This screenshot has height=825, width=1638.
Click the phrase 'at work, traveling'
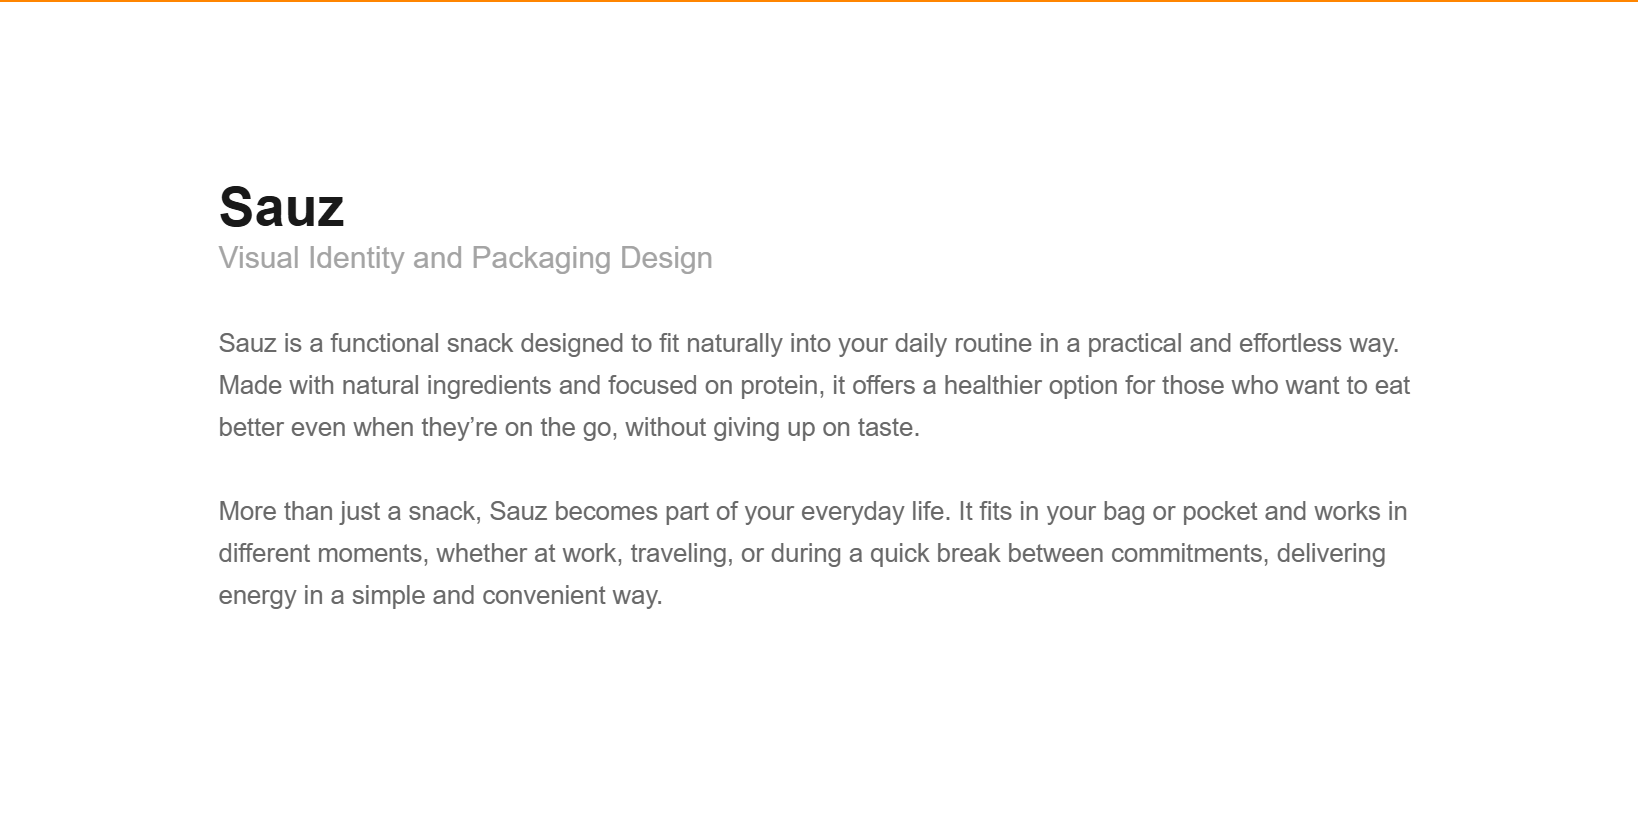click(x=631, y=553)
